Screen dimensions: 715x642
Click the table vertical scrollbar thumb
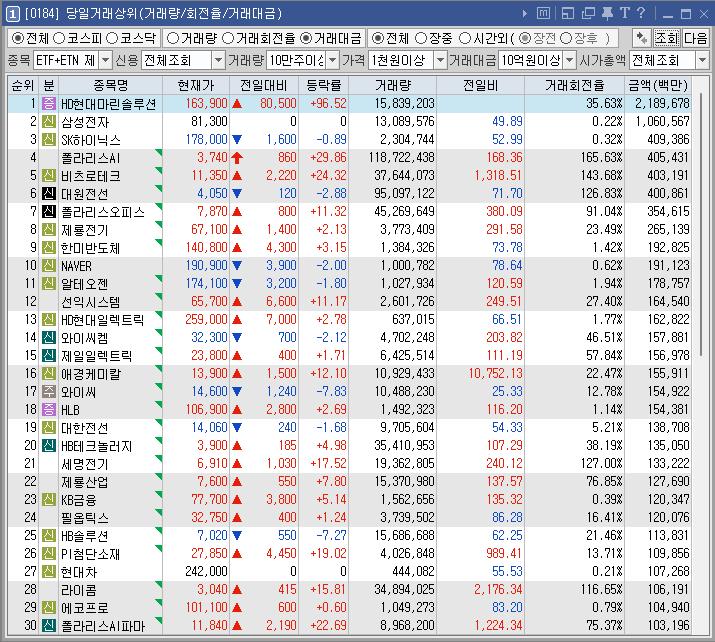pyautogui.click(x=701, y=223)
